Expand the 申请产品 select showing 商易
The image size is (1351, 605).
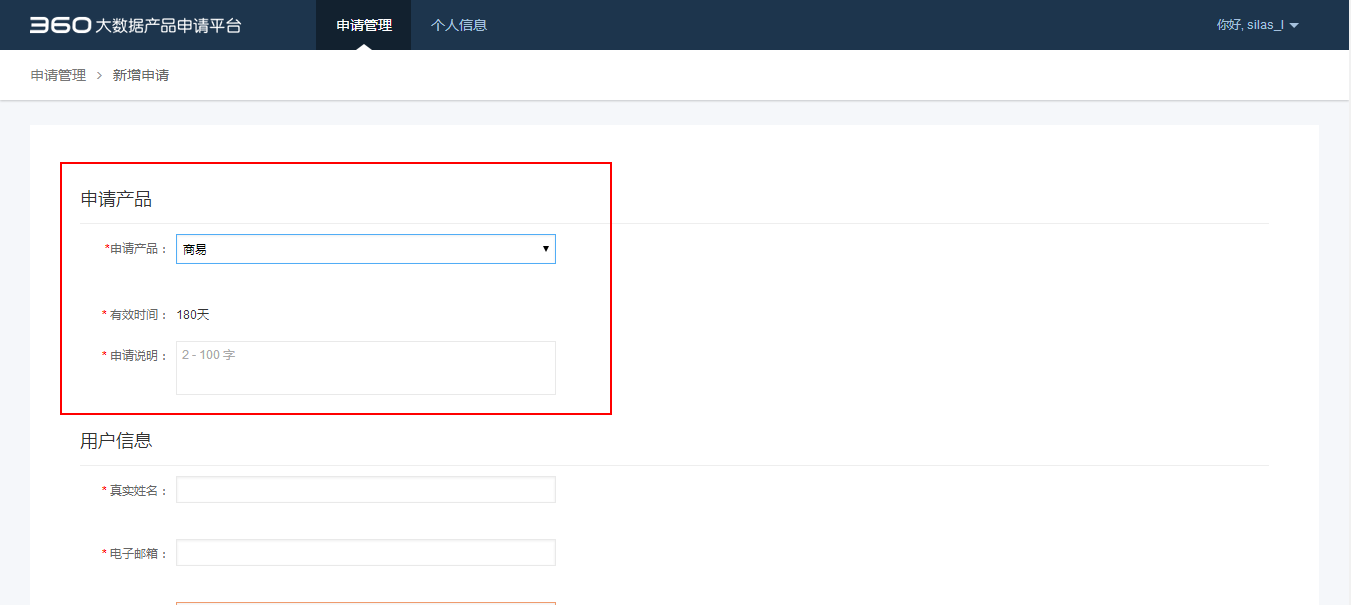click(355, 249)
